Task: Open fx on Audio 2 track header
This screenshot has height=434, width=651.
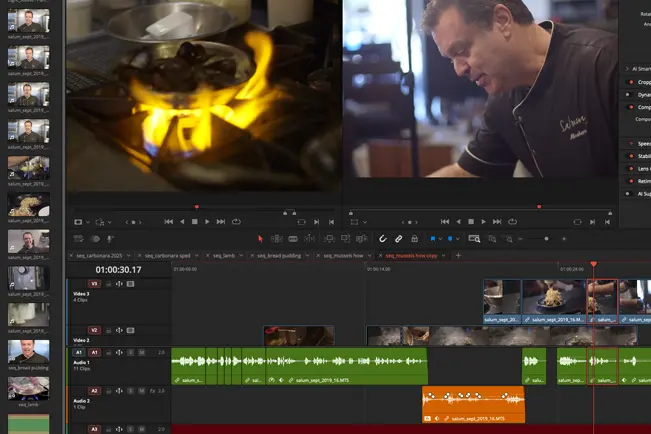Action: [152, 391]
